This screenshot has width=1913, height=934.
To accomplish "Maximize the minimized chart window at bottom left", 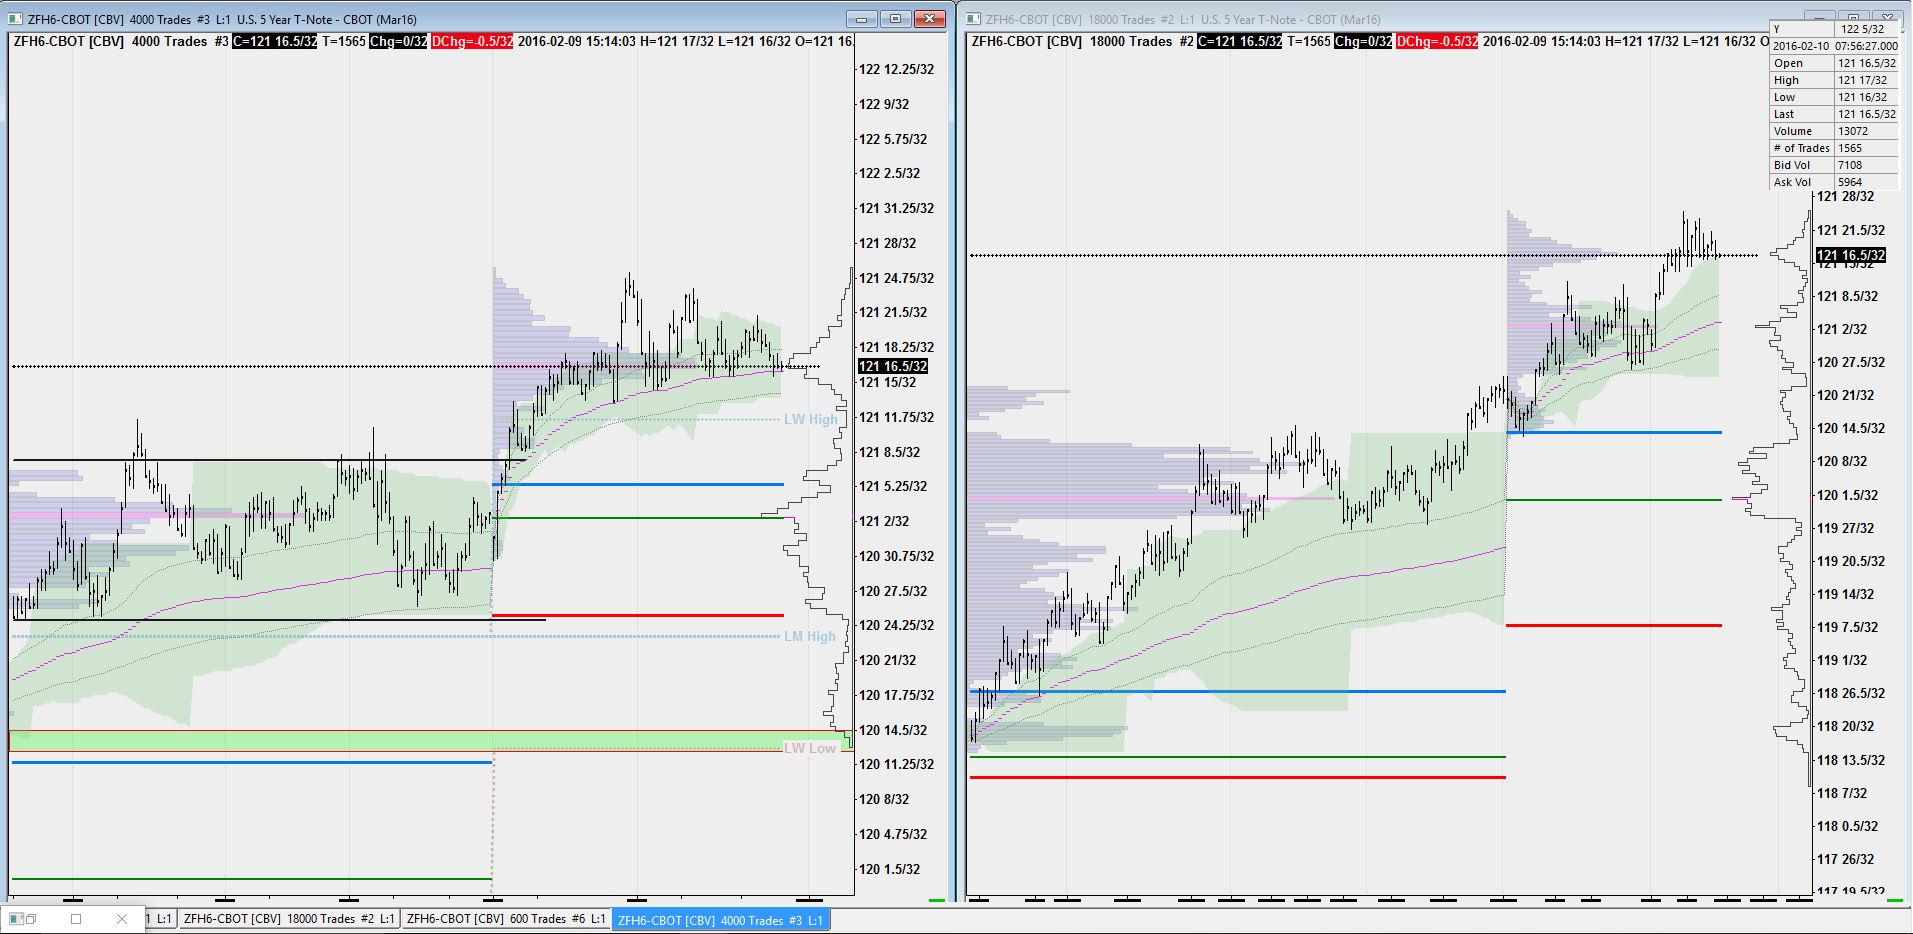I will pyautogui.click(x=75, y=919).
